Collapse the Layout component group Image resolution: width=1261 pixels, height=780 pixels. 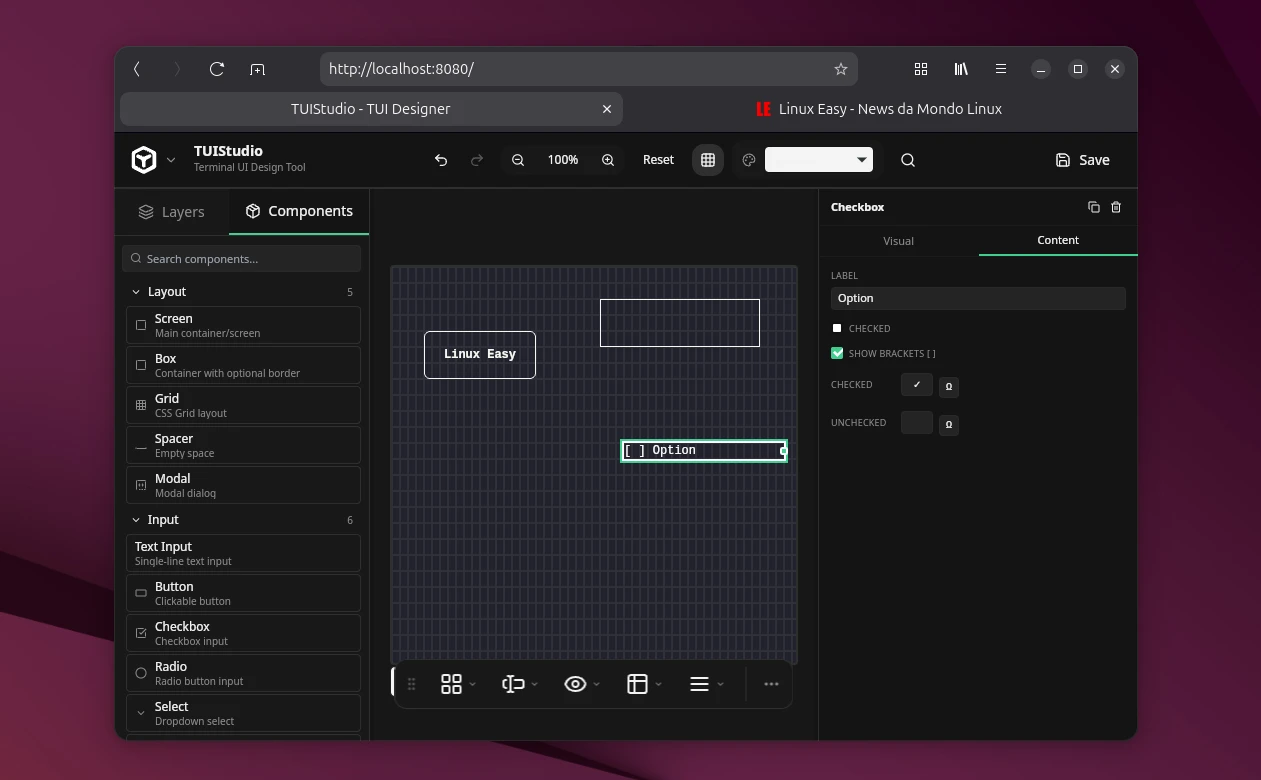(x=136, y=292)
